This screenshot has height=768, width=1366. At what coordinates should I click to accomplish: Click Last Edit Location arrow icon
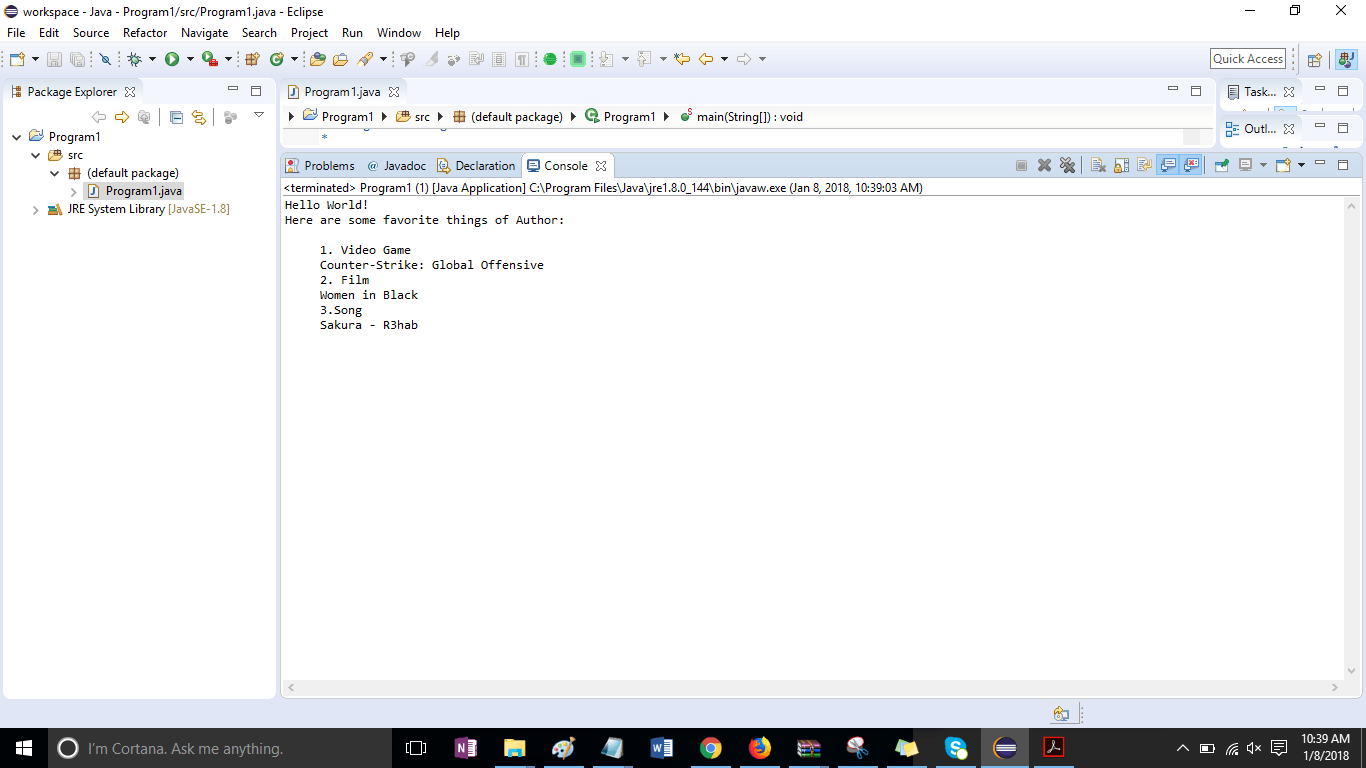pos(682,59)
